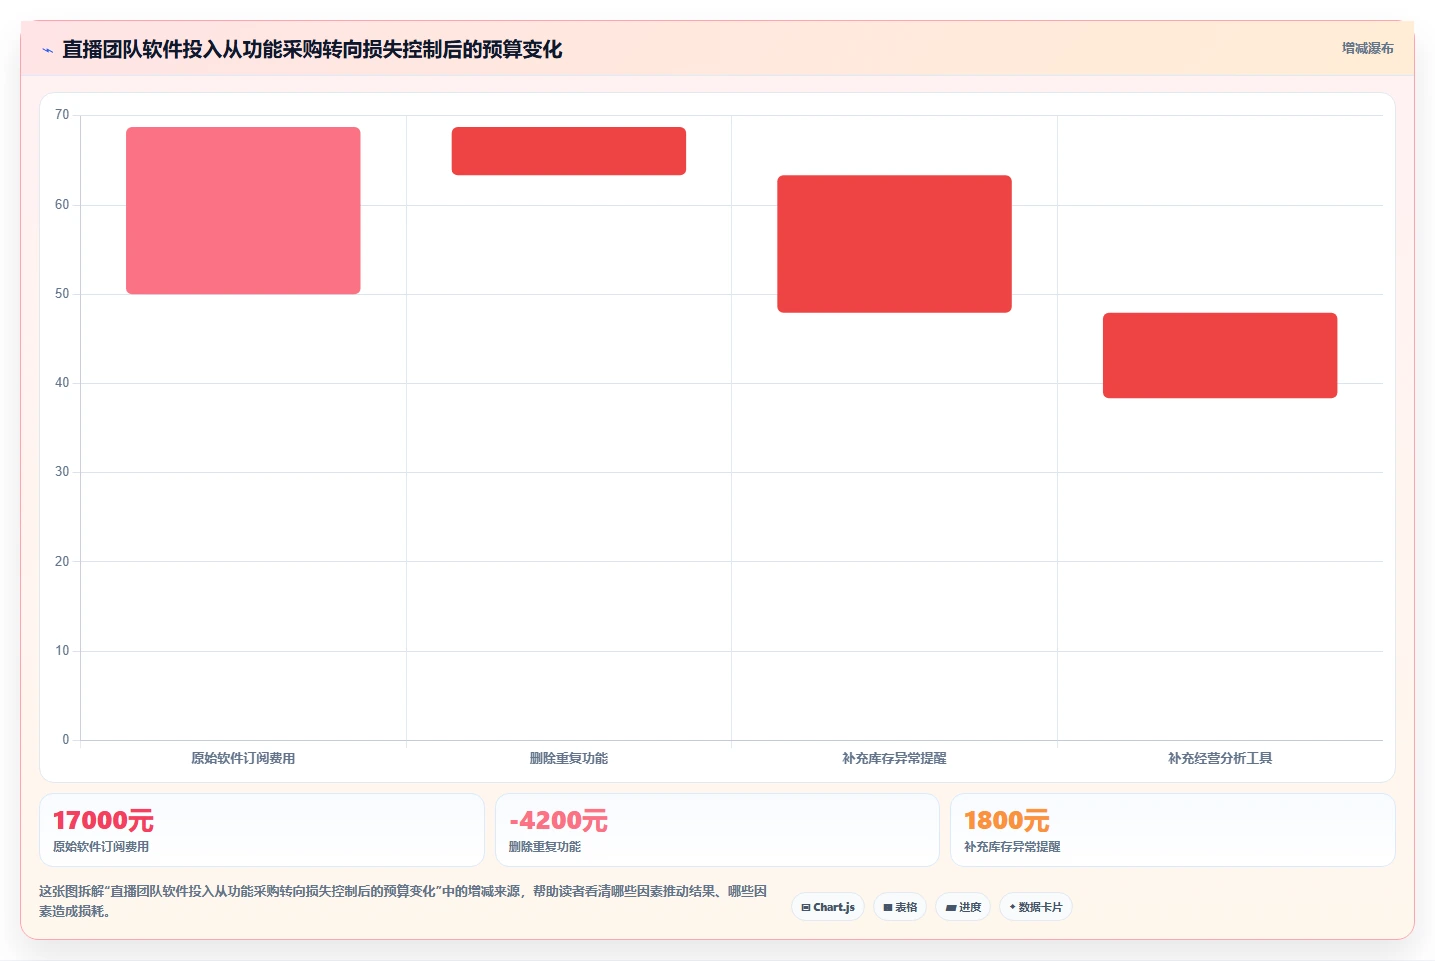
Task: Click the 数据卡片 tag pill
Action: click(x=1036, y=907)
